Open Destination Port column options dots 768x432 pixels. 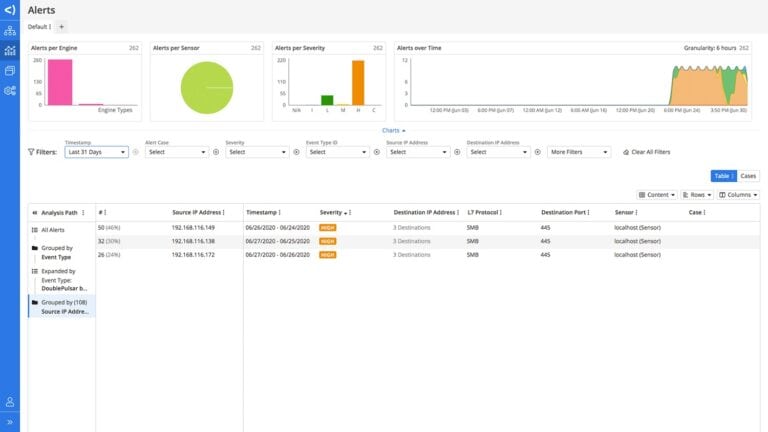[588, 213]
